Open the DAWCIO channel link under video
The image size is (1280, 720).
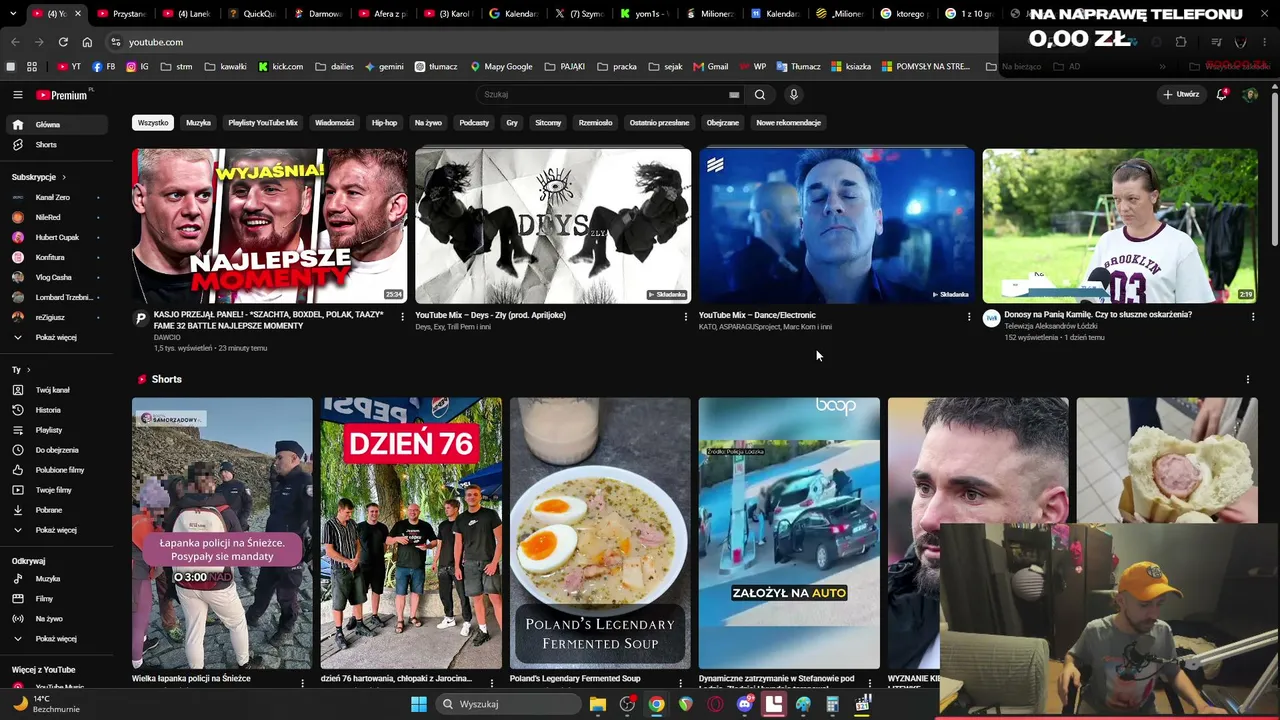pyautogui.click(x=167, y=338)
